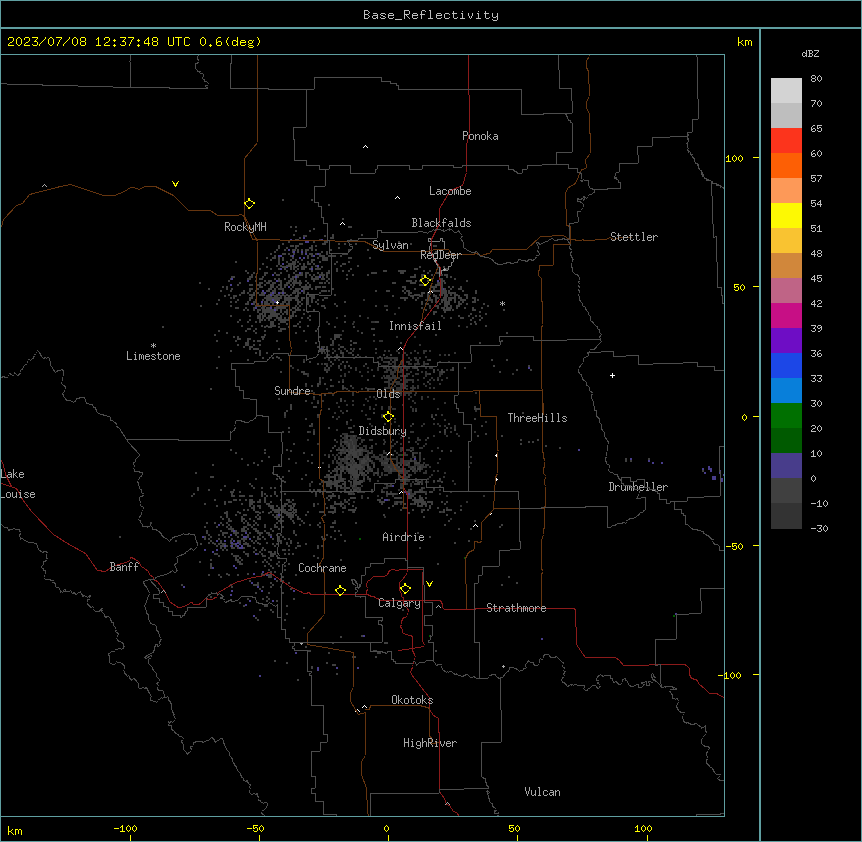Pick the magenta 42 dBZ legend swatch
The image size is (862, 842).
(786, 315)
